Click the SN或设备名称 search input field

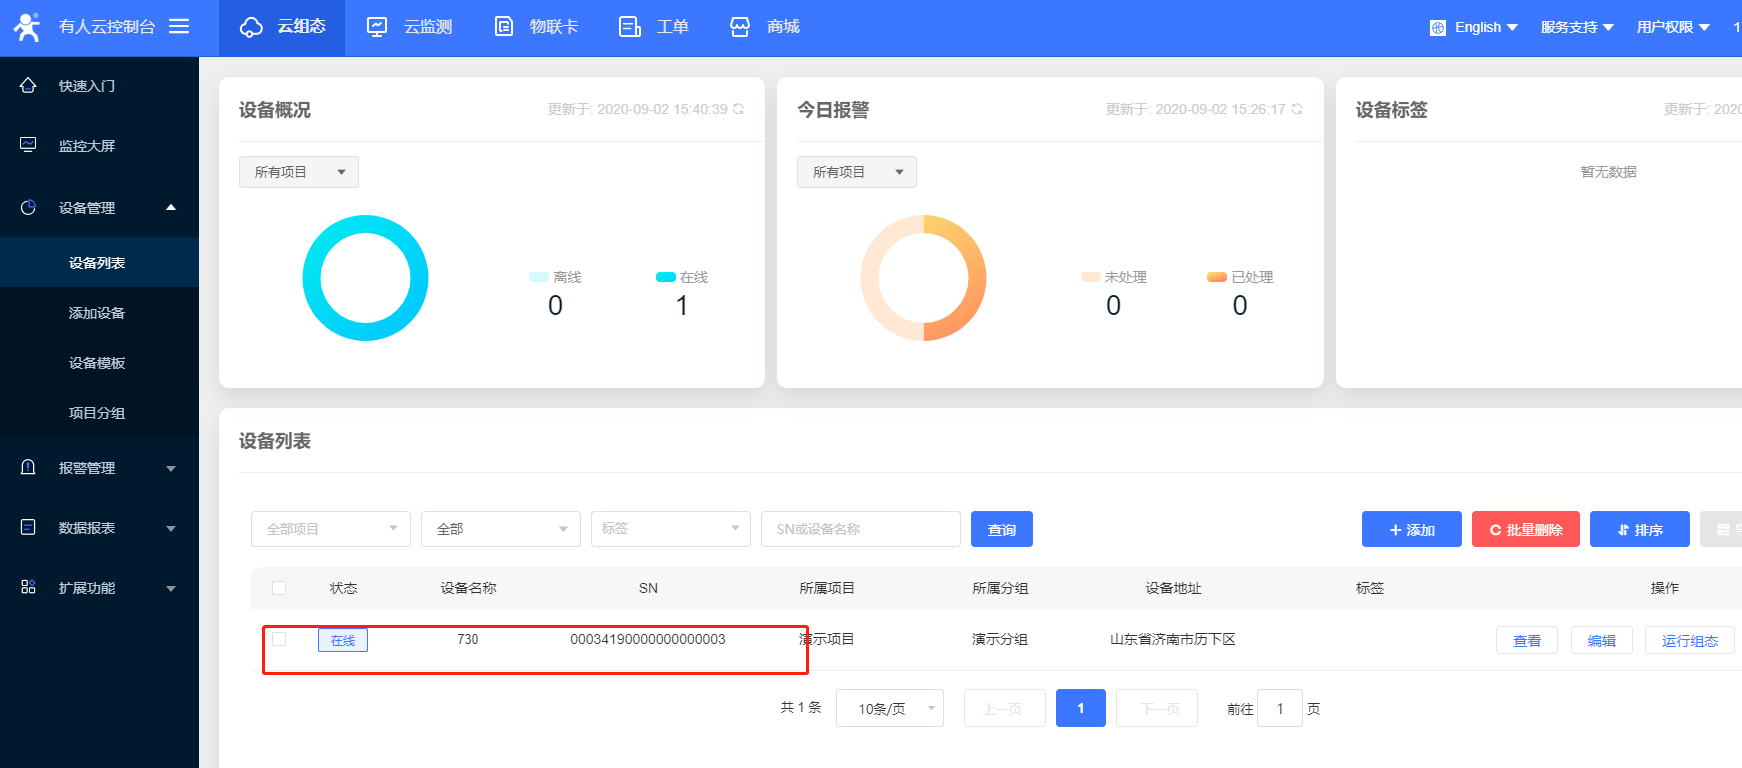(860, 529)
